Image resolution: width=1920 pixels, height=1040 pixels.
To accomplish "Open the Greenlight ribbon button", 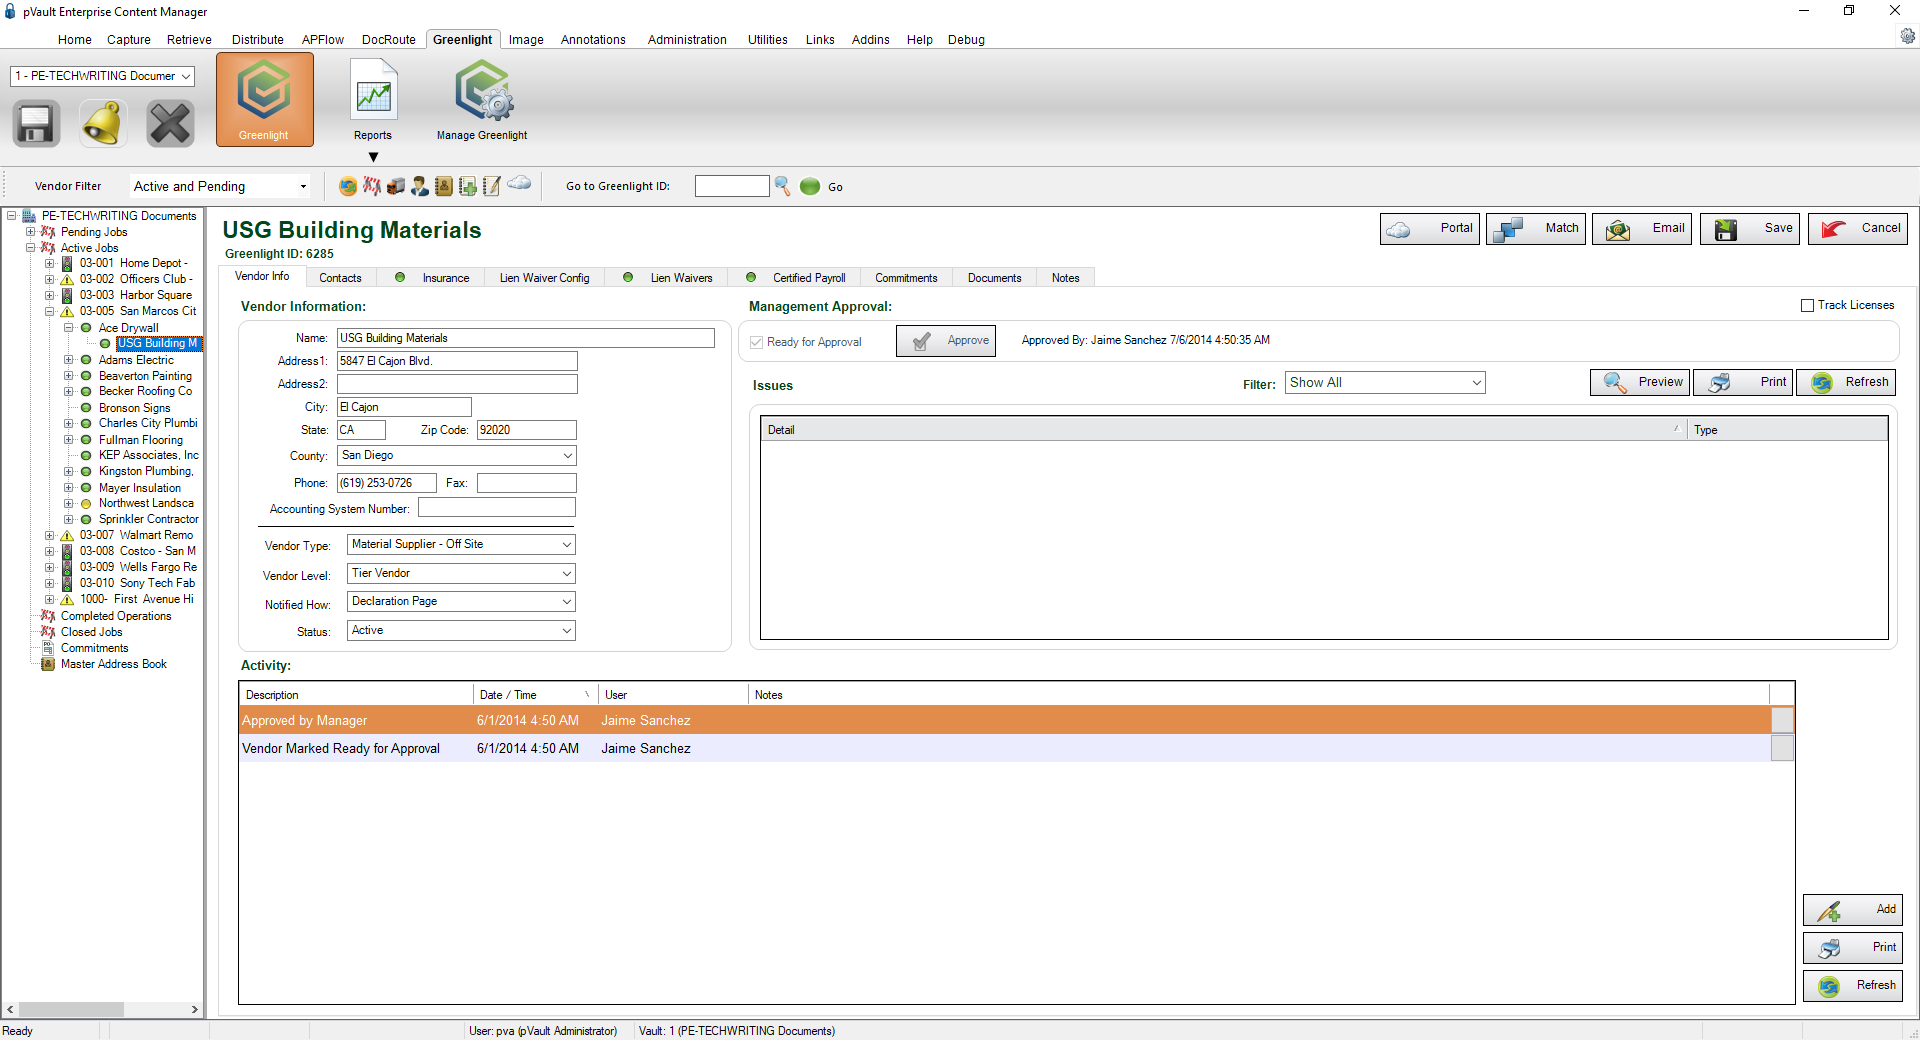I will coord(264,100).
